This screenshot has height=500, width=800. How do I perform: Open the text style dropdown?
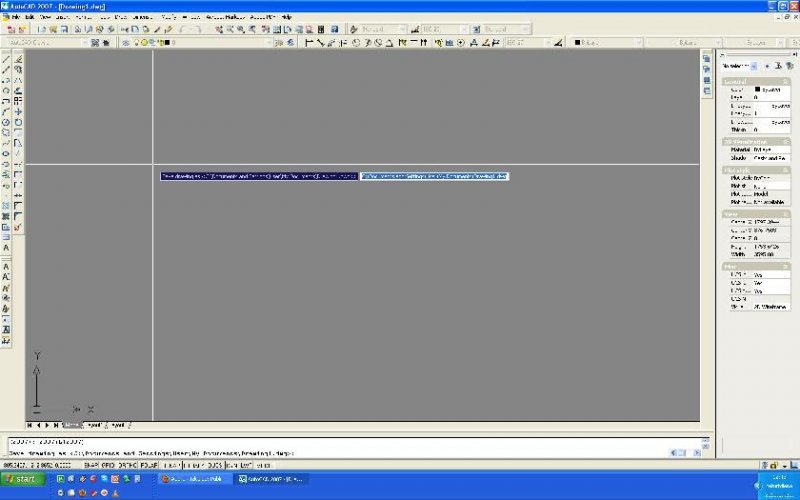[402, 29]
